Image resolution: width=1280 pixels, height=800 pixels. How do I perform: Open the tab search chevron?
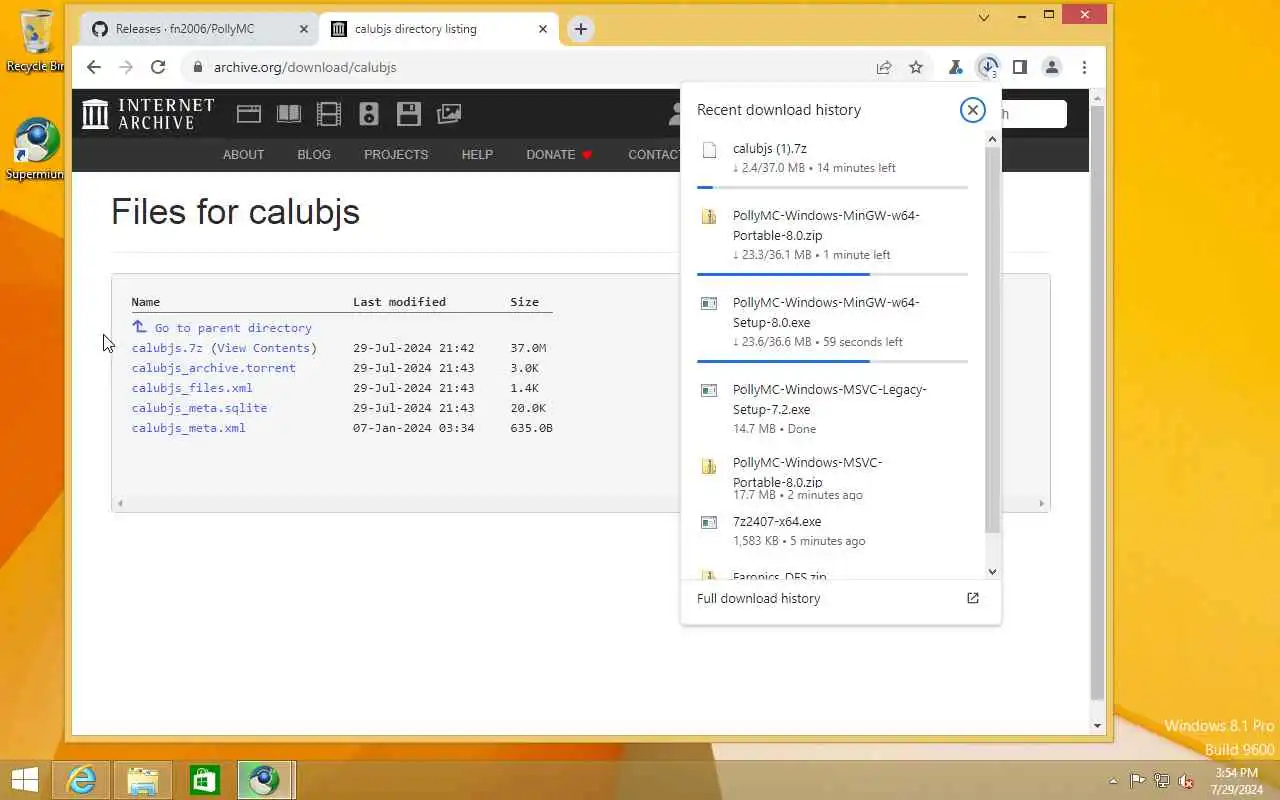tap(984, 16)
